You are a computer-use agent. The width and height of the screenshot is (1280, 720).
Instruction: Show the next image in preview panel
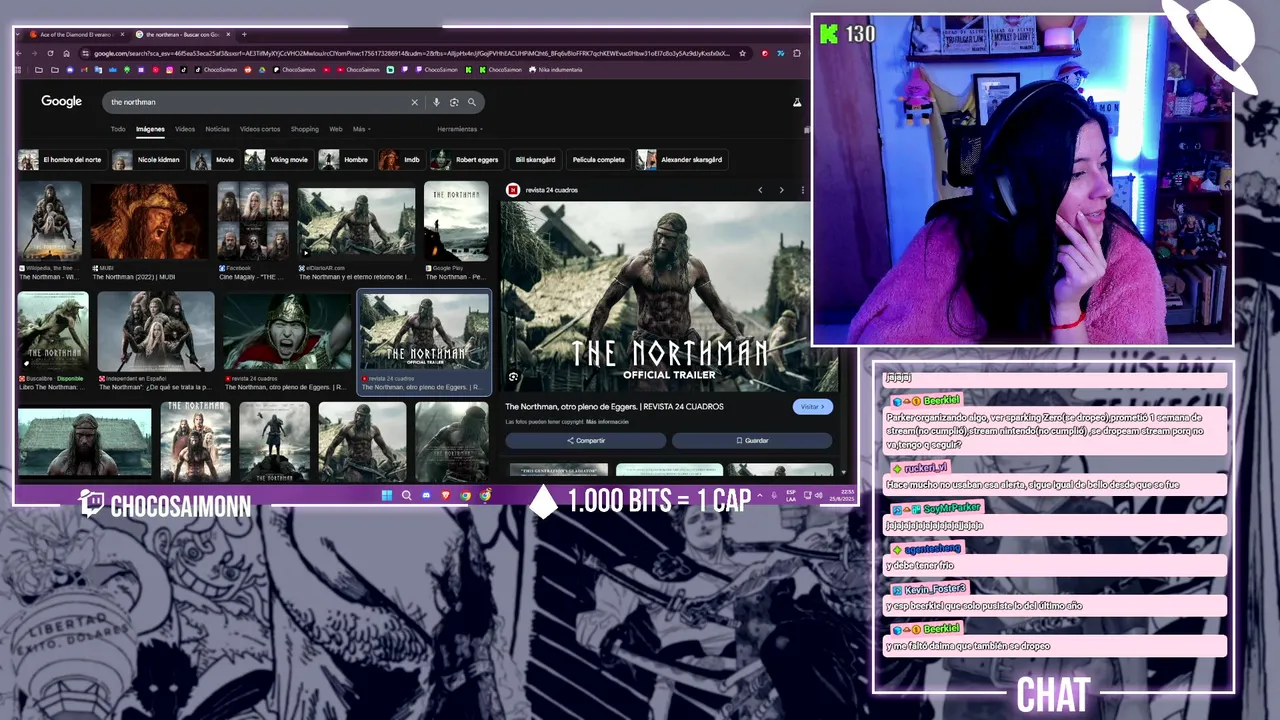[x=781, y=190]
